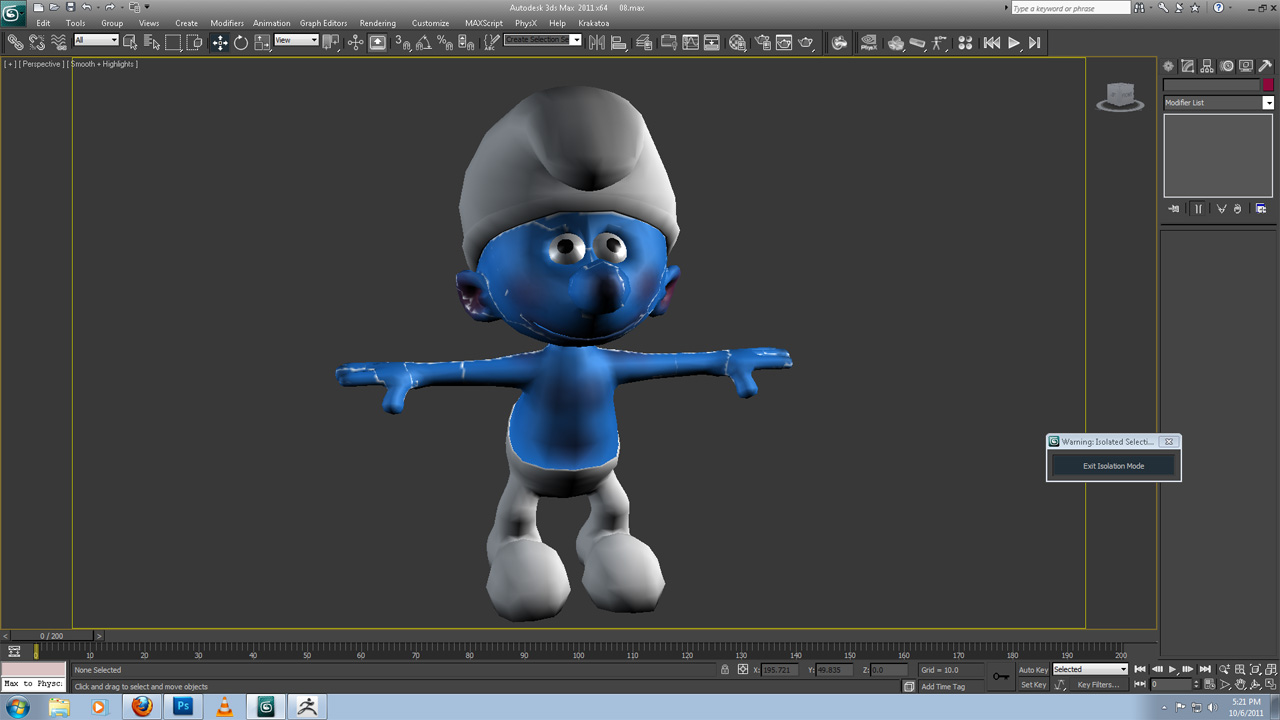The height and width of the screenshot is (720, 1280).
Task: Open the Rendering menu
Action: tap(377, 22)
